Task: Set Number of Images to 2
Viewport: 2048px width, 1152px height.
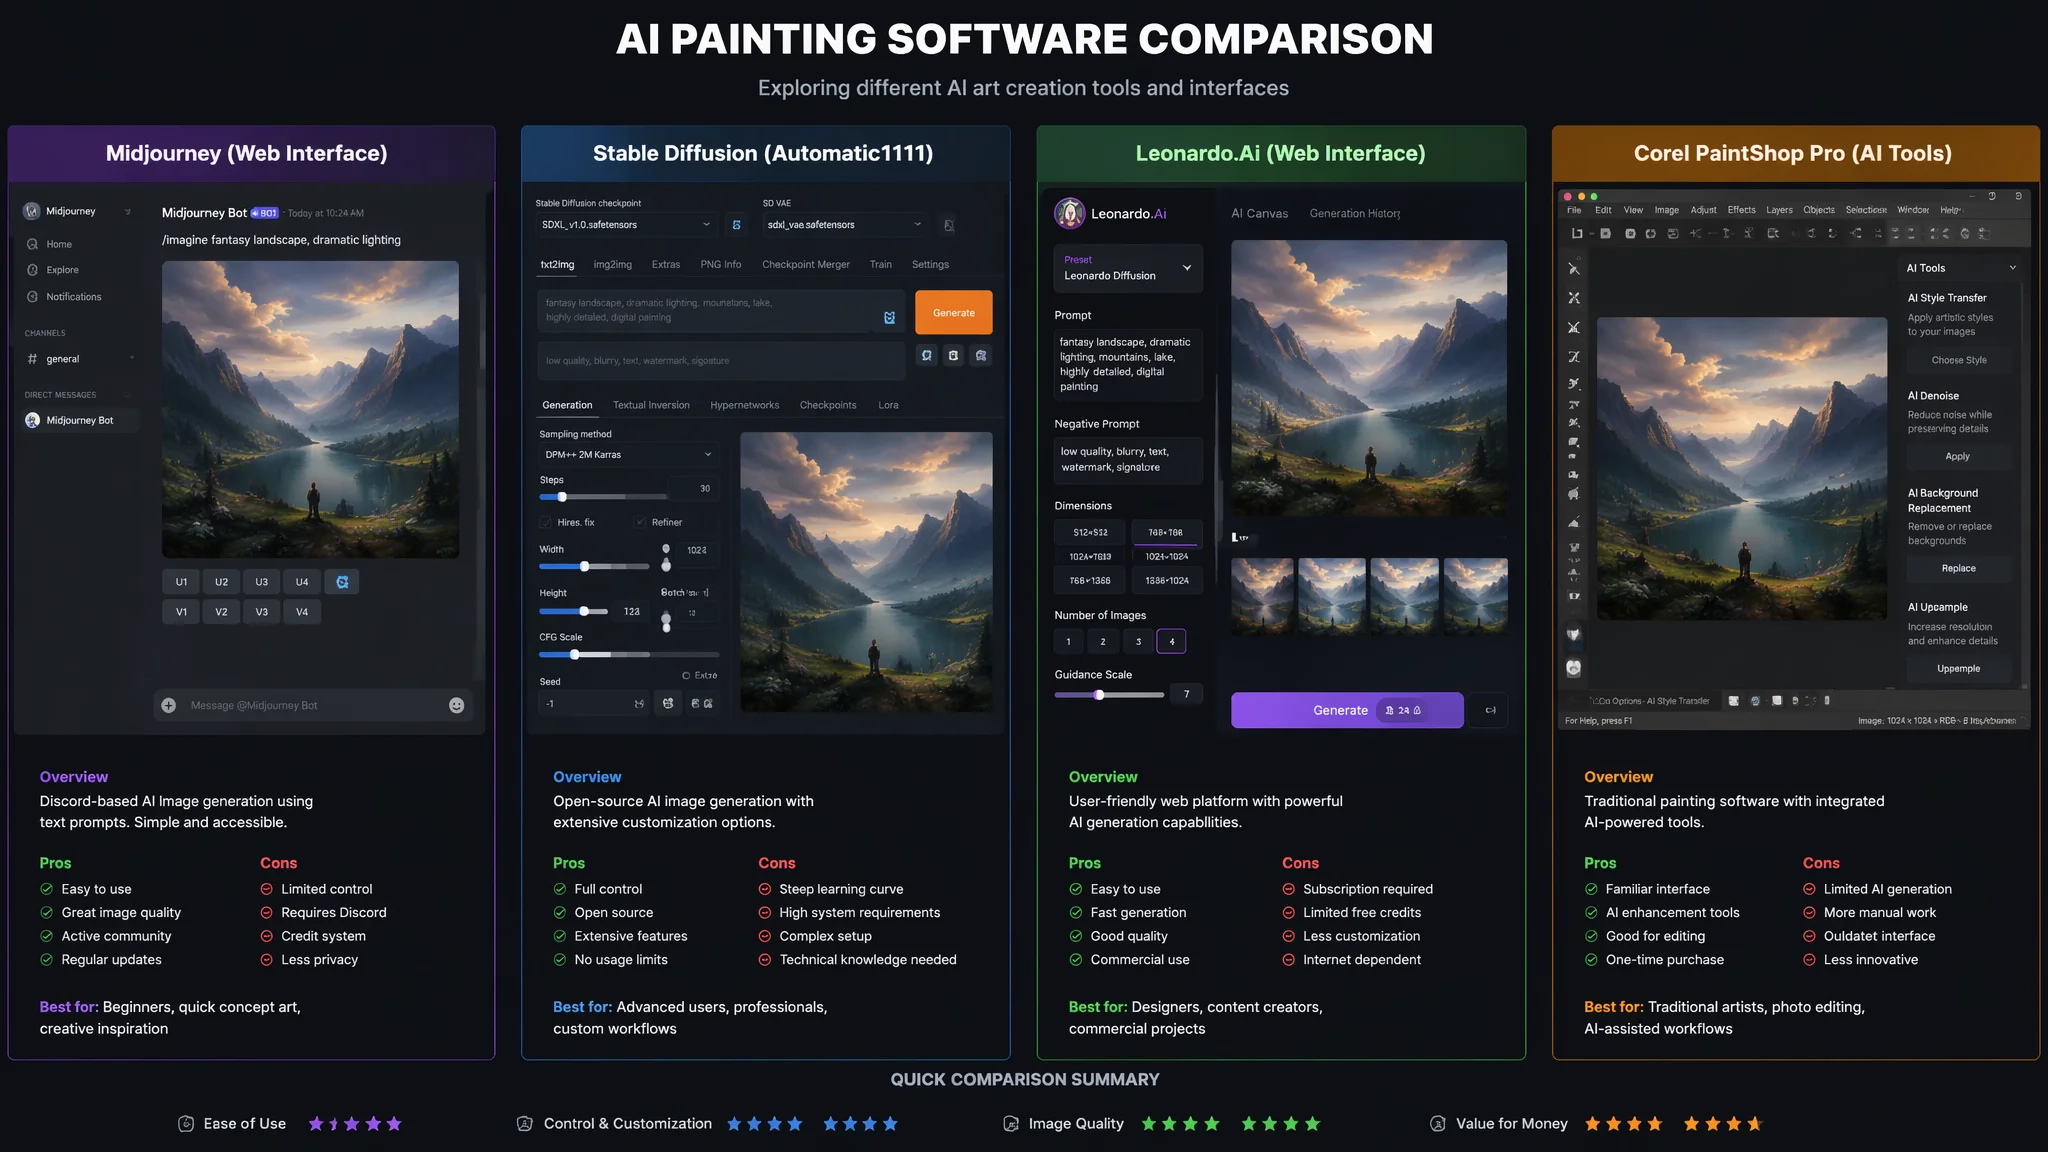Action: tap(1103, 642)
